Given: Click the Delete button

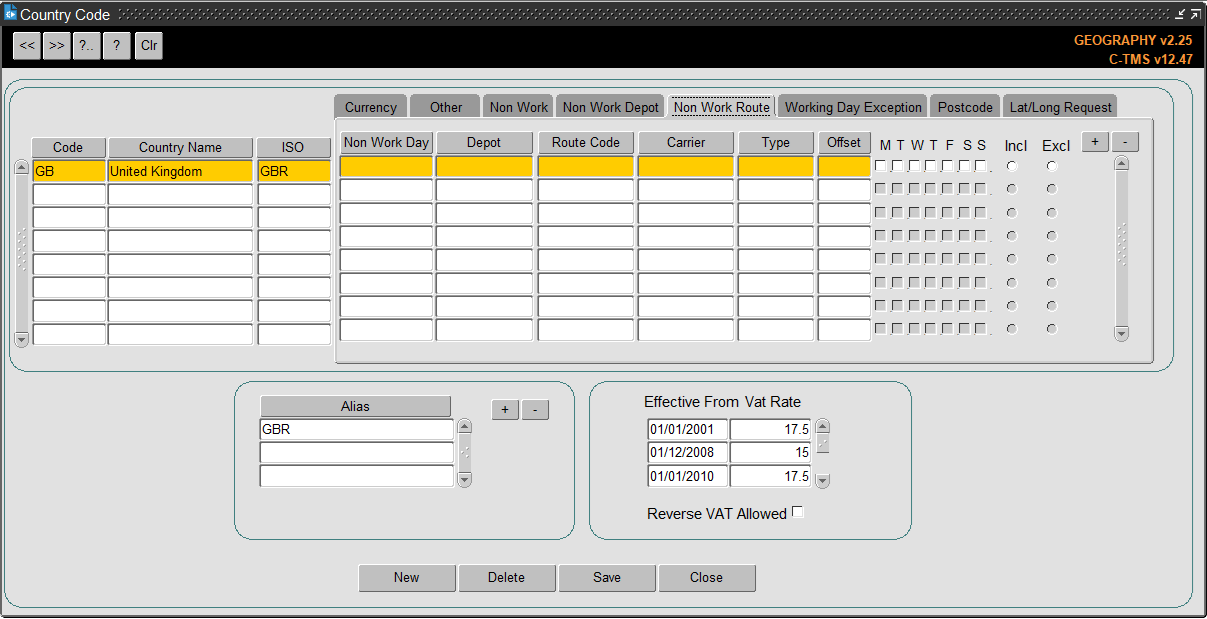Looking at the screenshot, I should 507,577.
